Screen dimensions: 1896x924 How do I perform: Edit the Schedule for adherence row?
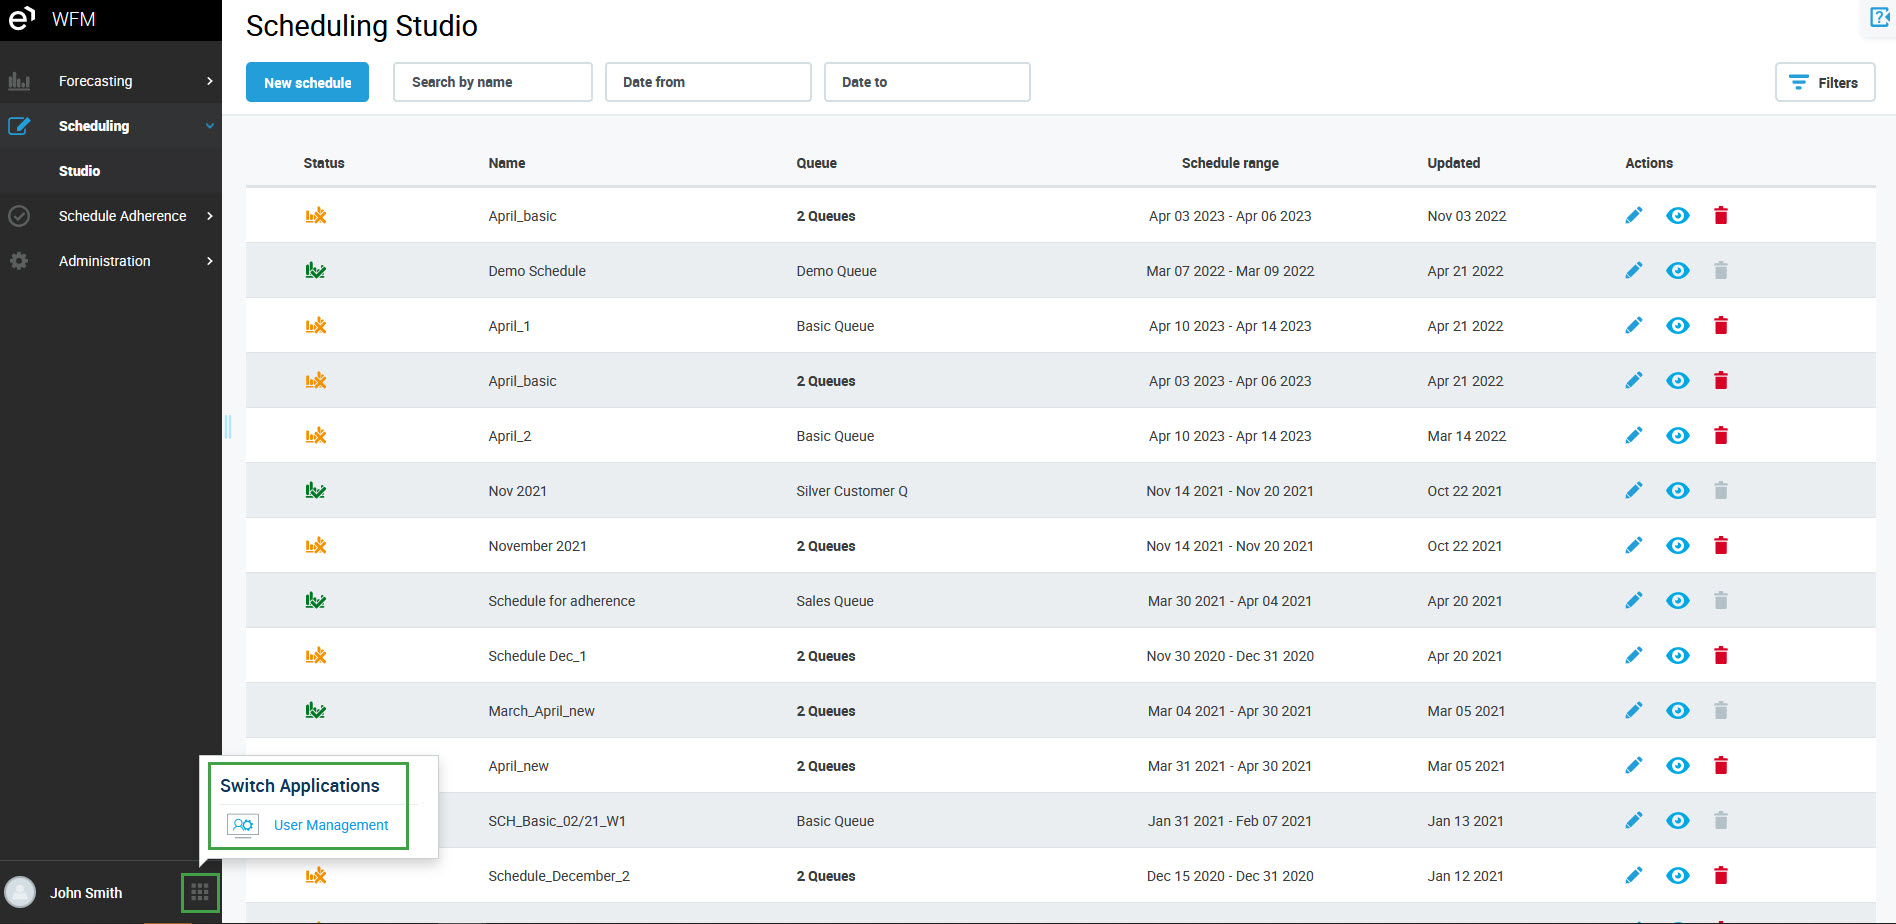1633,601
